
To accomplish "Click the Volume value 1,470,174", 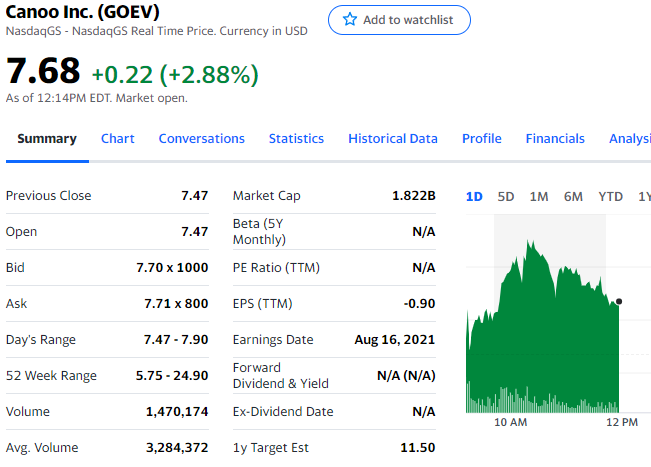I will coord(177,411).
